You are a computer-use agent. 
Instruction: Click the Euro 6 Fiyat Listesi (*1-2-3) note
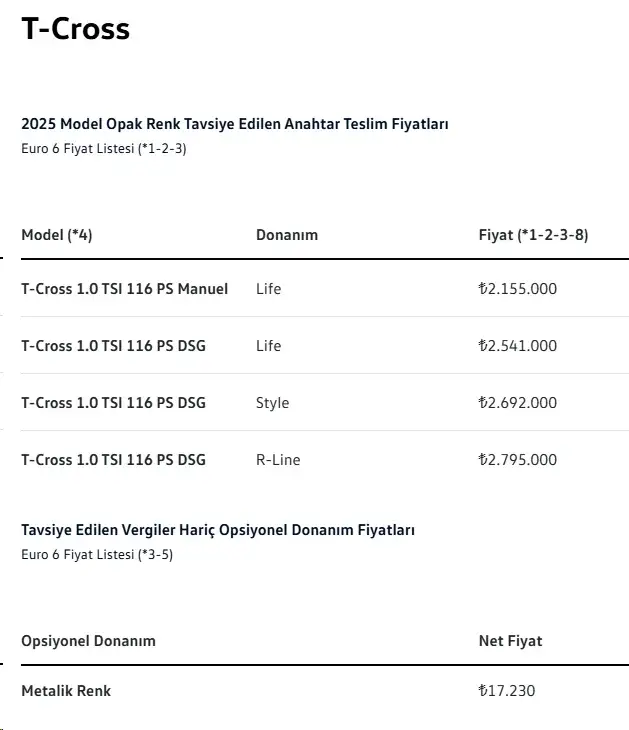point(104,149)
